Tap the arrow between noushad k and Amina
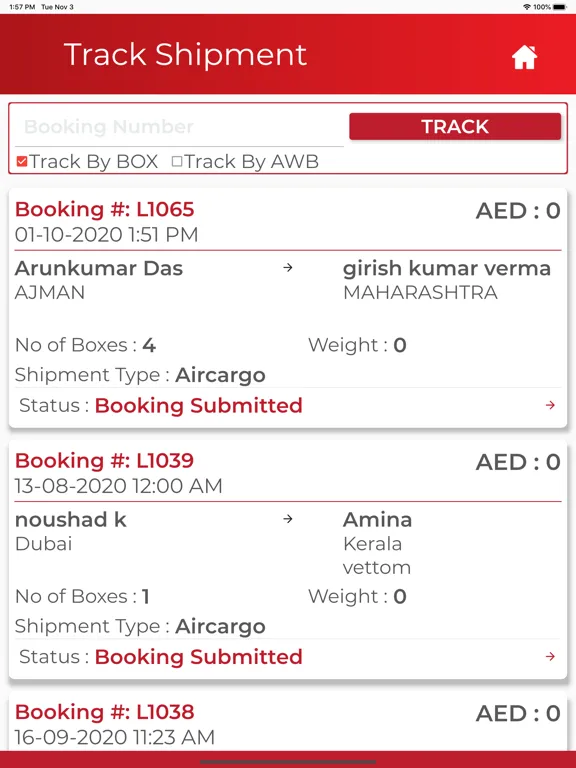576x768 pixels. [x=288, y=519]
